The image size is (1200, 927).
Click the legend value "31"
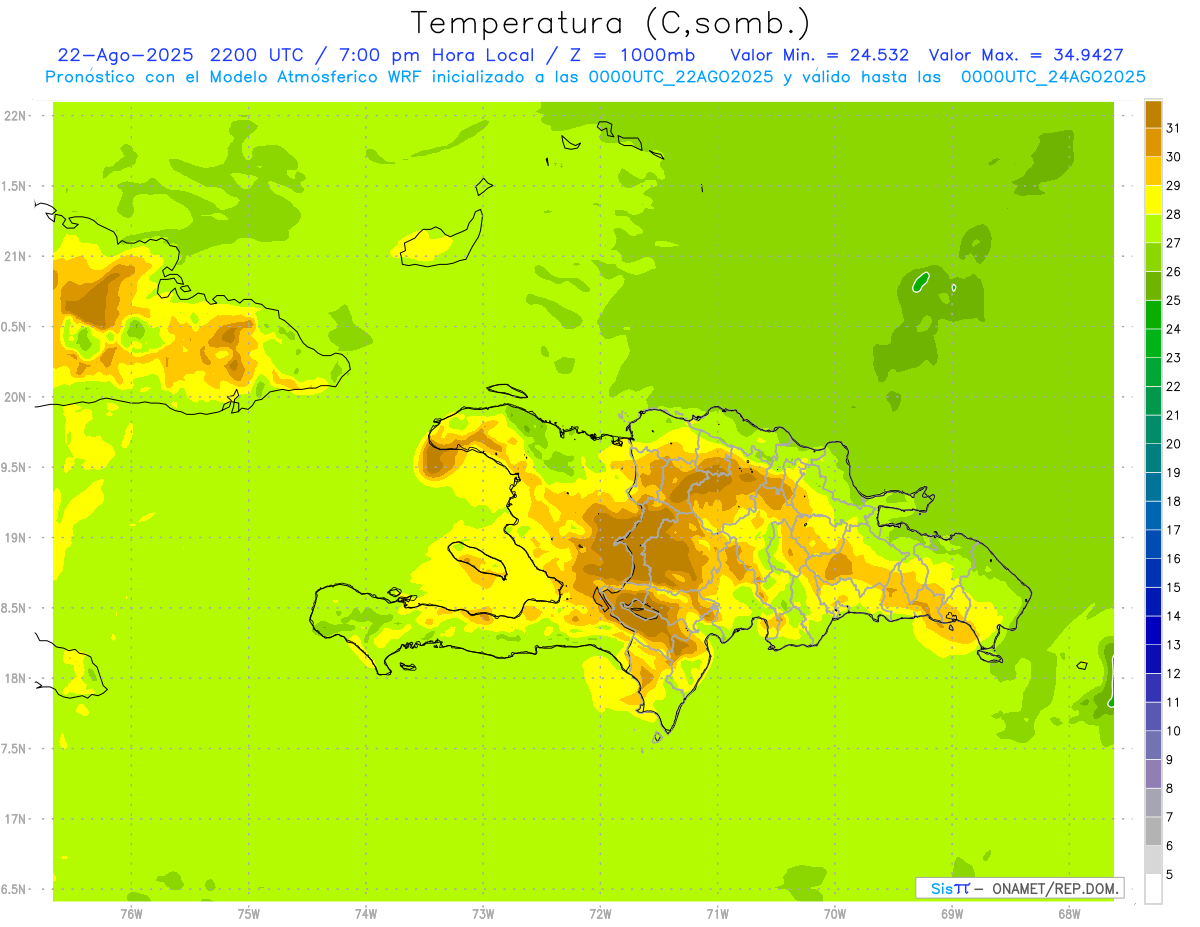click(1174, 128)
